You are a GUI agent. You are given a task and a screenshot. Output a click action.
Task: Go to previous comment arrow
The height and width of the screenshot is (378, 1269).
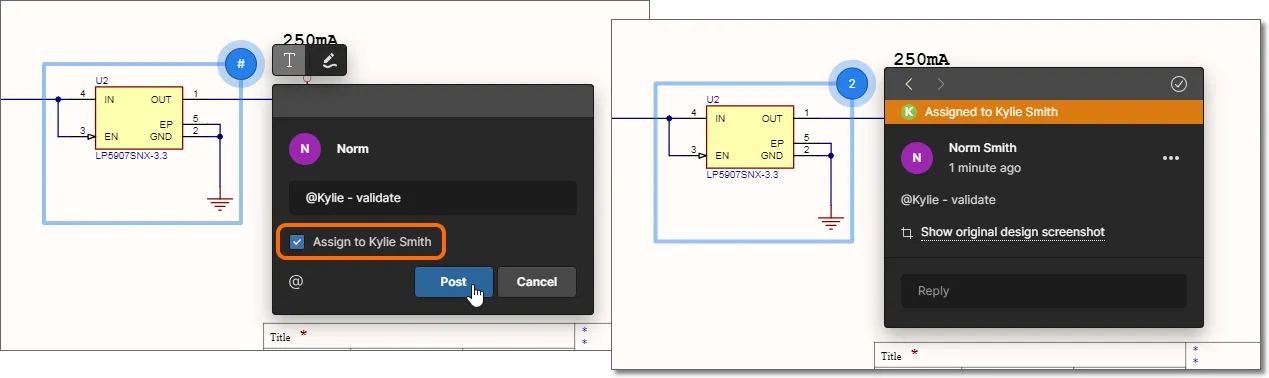[x=909, y=84]
